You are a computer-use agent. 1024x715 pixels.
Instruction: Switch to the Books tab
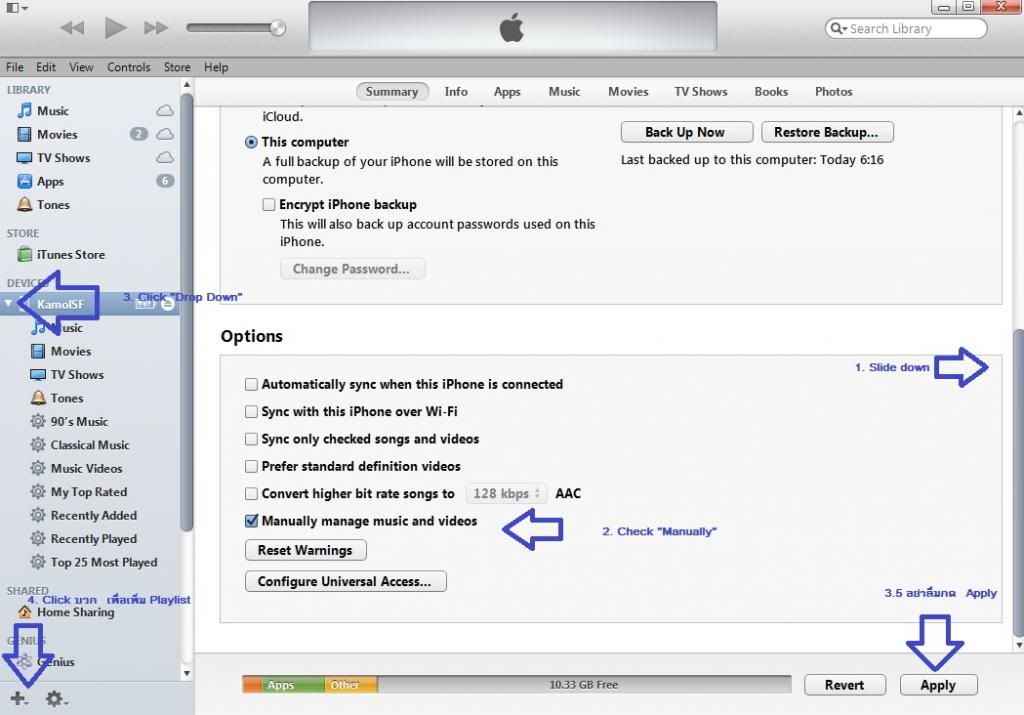click(771, 92)
